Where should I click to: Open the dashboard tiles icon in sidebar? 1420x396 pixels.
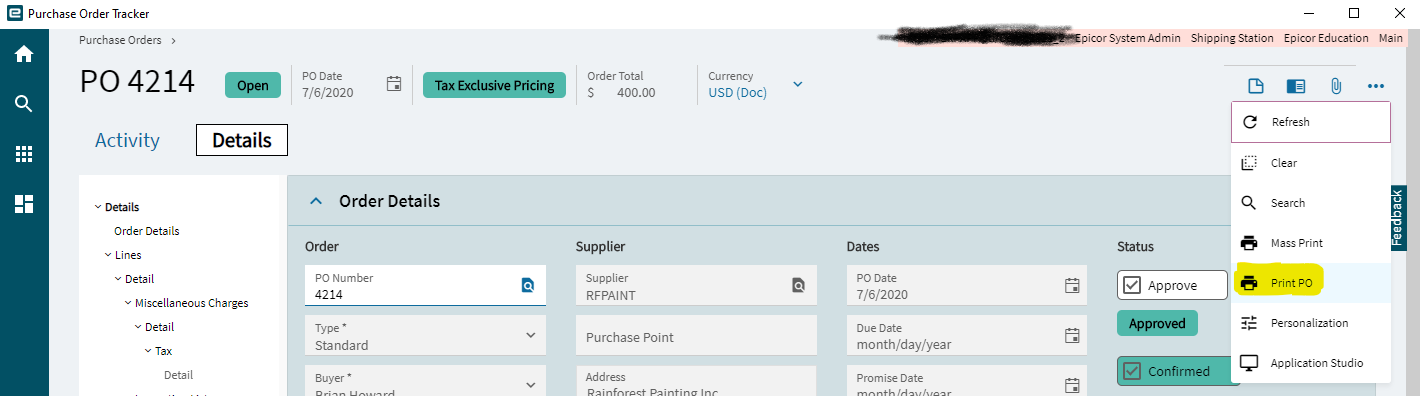(24, 204)
